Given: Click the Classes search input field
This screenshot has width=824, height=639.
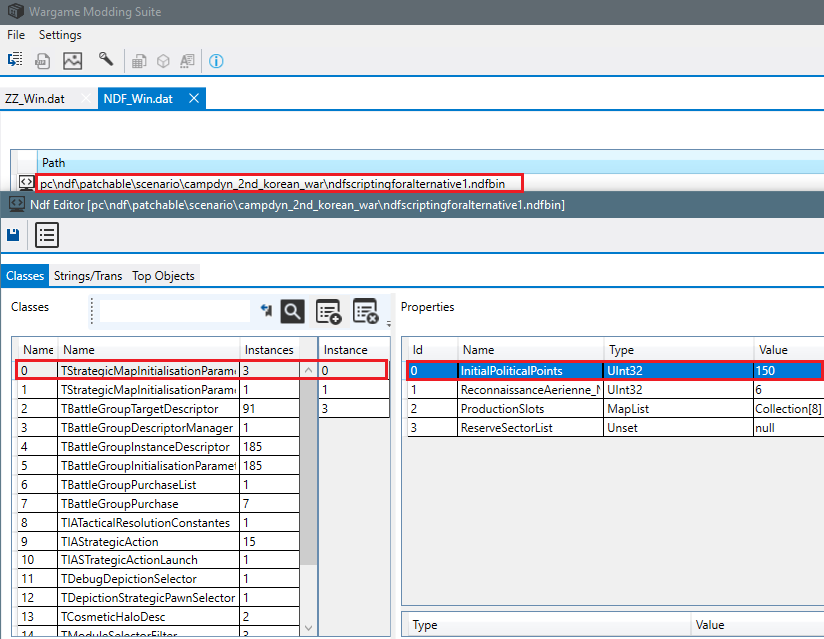Looking at the screenshot, I should pyautogui.click(x=174, y=311).
